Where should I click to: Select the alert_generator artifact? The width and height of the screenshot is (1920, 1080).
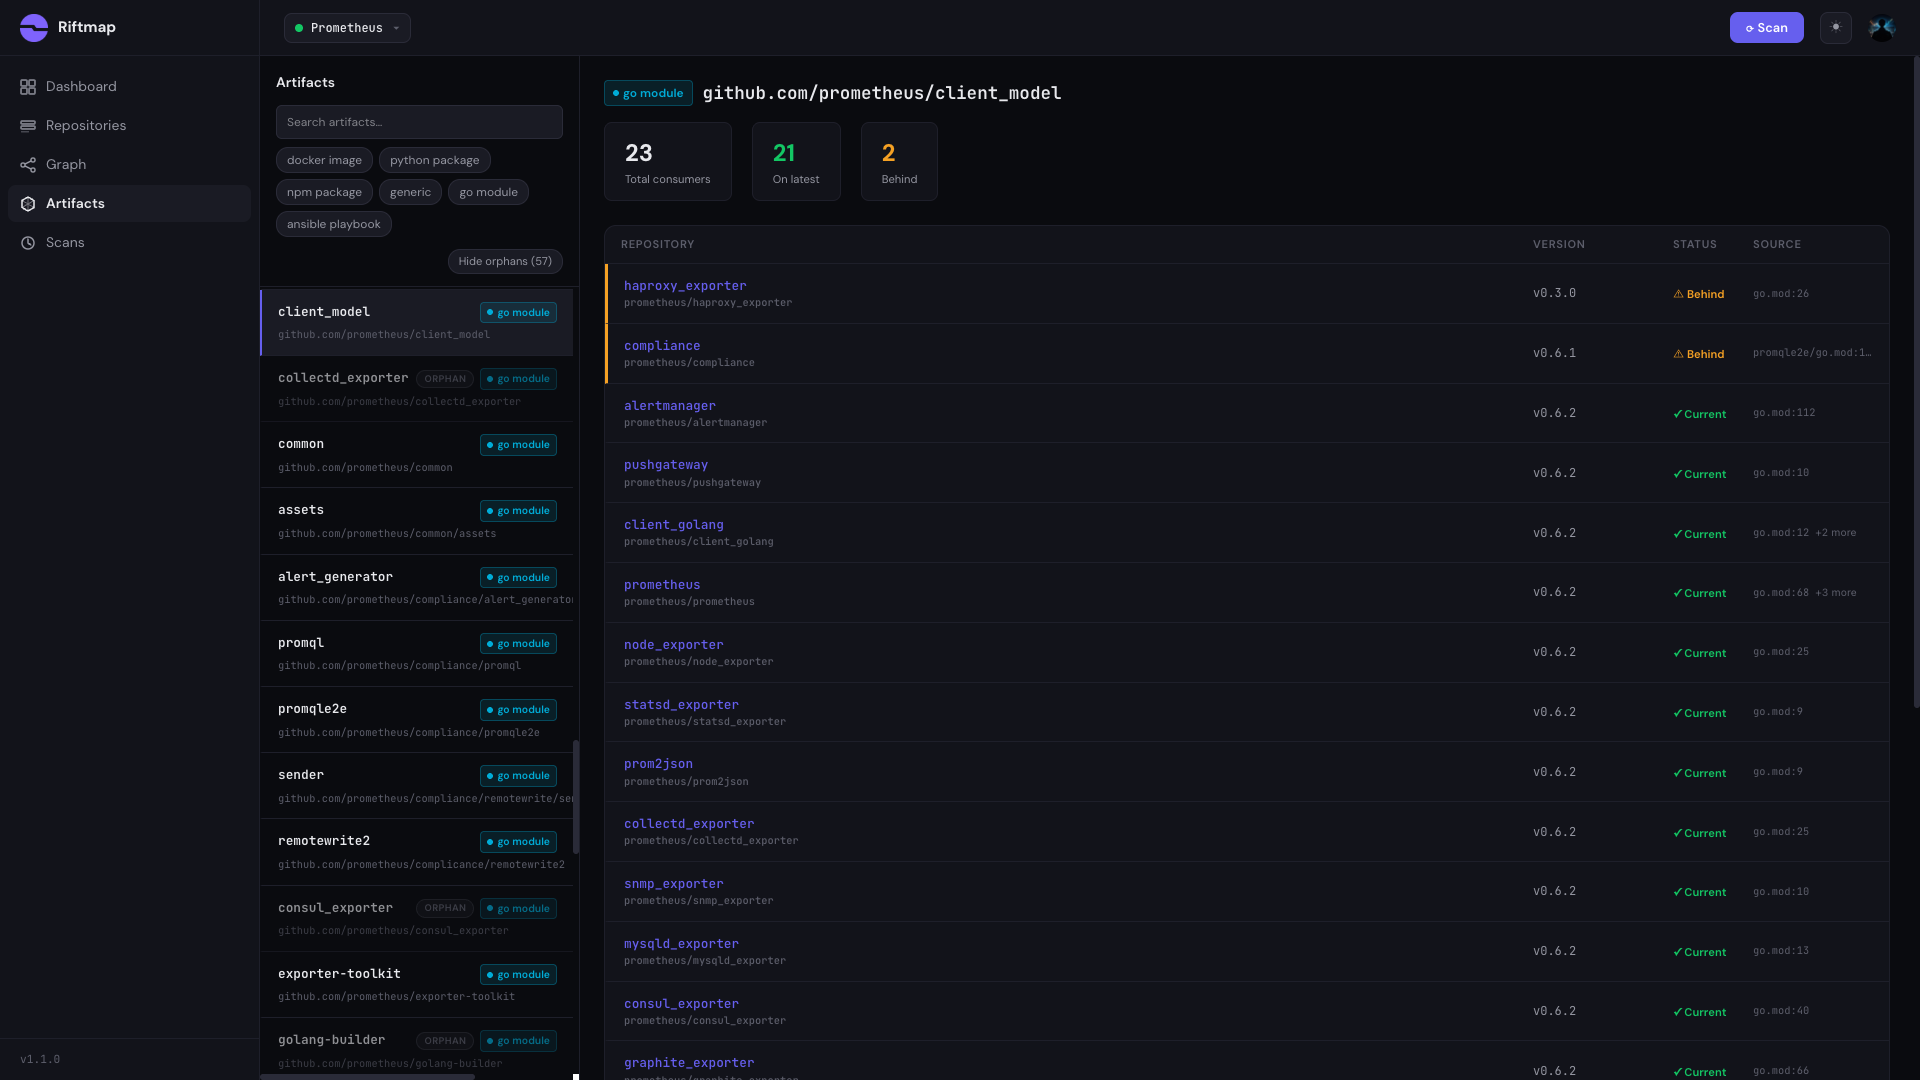click(417, 588)
